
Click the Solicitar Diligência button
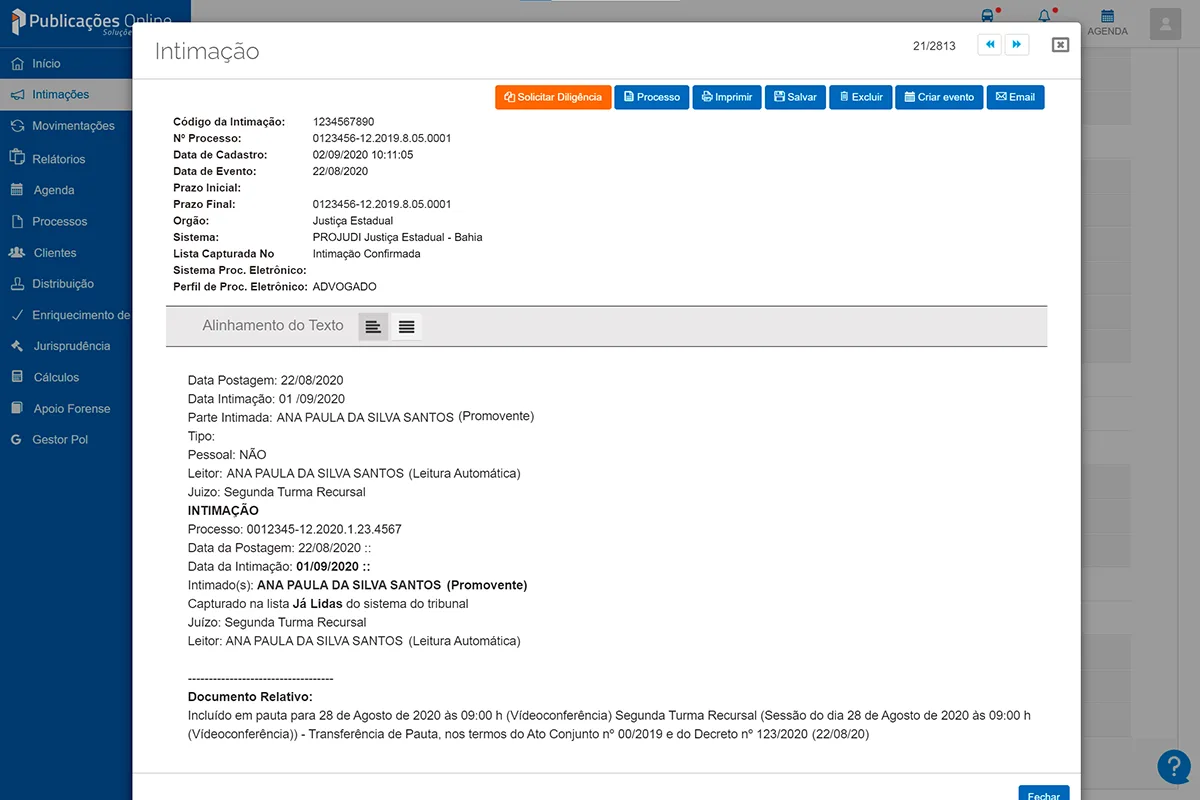click(553, 97)
